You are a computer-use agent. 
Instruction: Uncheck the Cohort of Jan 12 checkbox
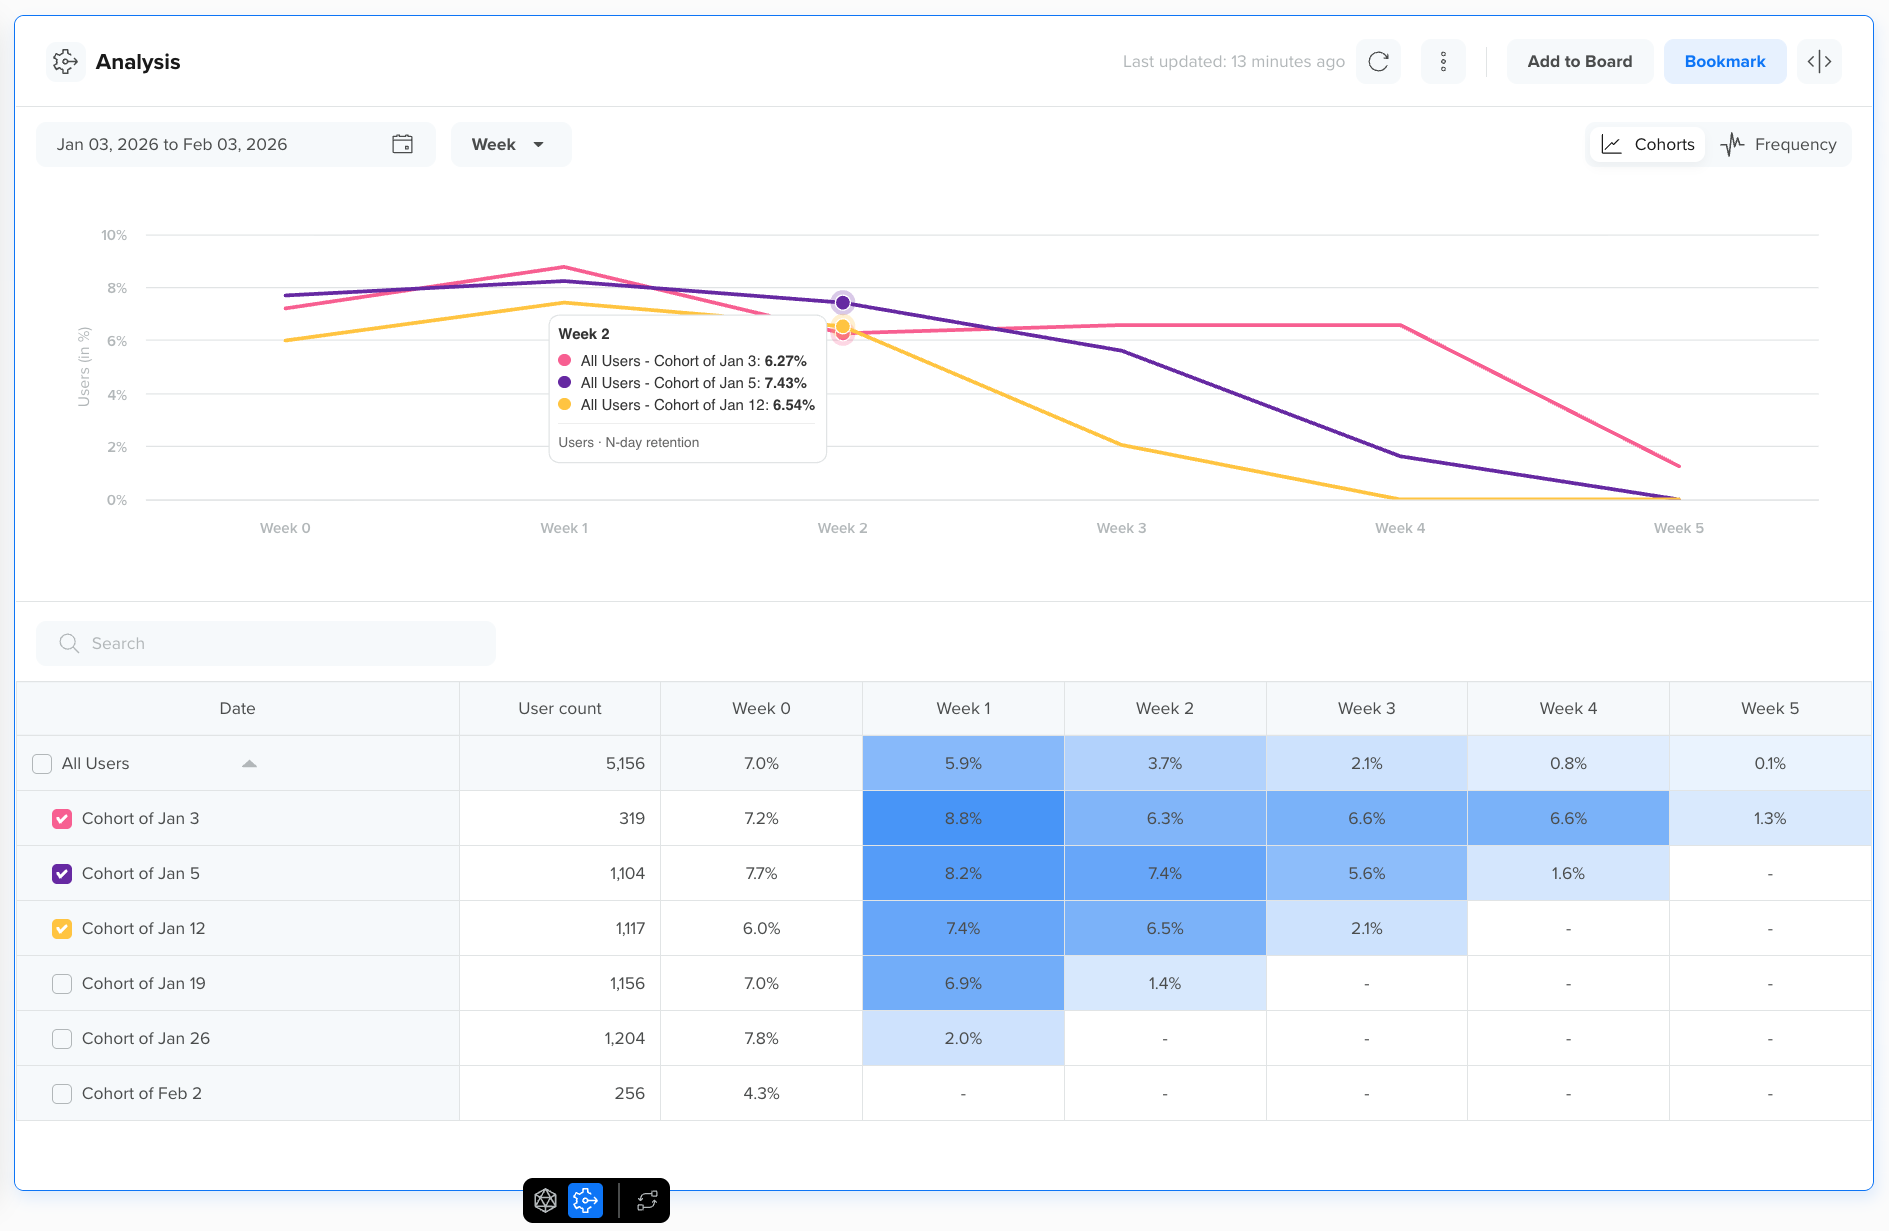62,929
